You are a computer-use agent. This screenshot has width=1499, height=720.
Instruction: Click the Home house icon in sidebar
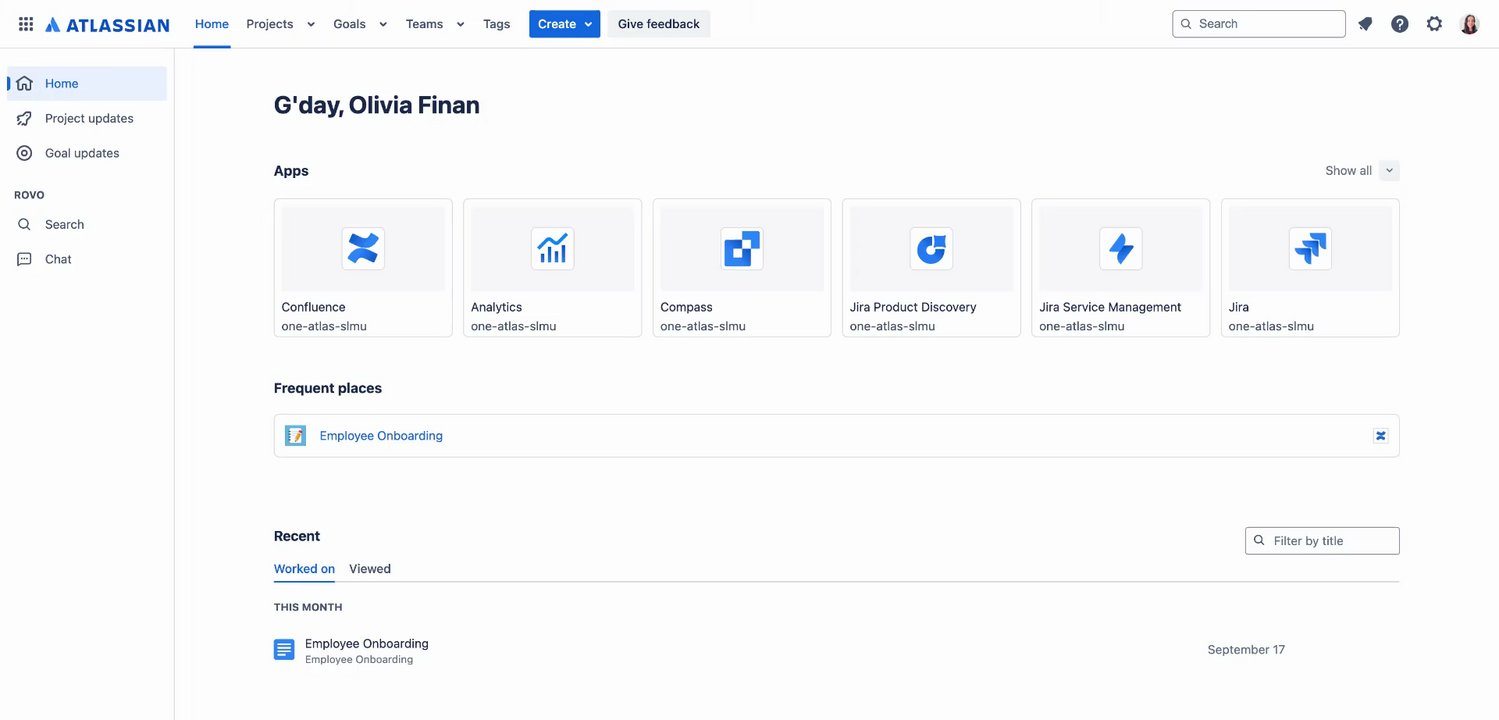24,84
